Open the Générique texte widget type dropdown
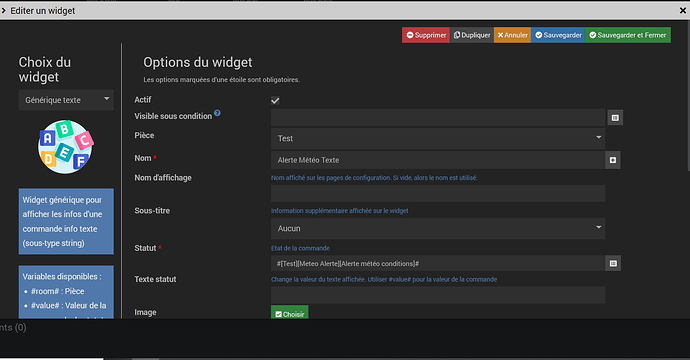The width and height of the screenshot is (690, 360). click(x=66, y=100)
